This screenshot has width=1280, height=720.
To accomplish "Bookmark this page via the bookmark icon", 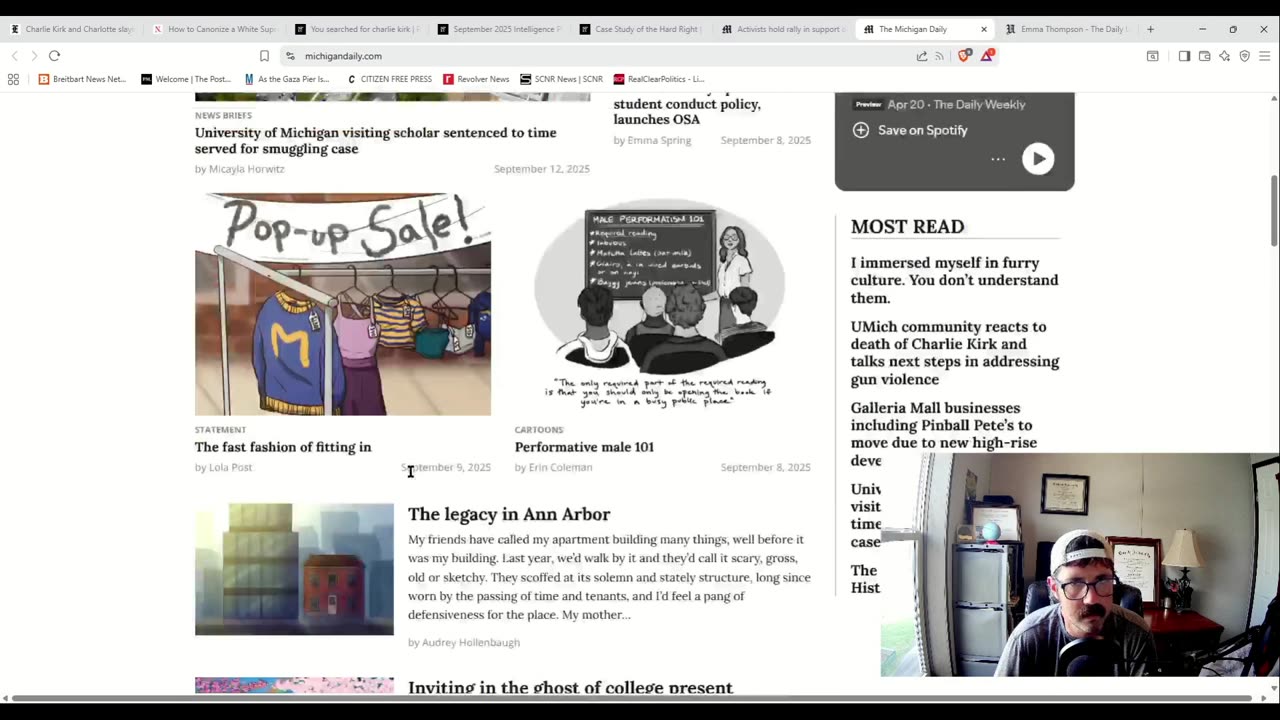I will (x=264, y=56).
